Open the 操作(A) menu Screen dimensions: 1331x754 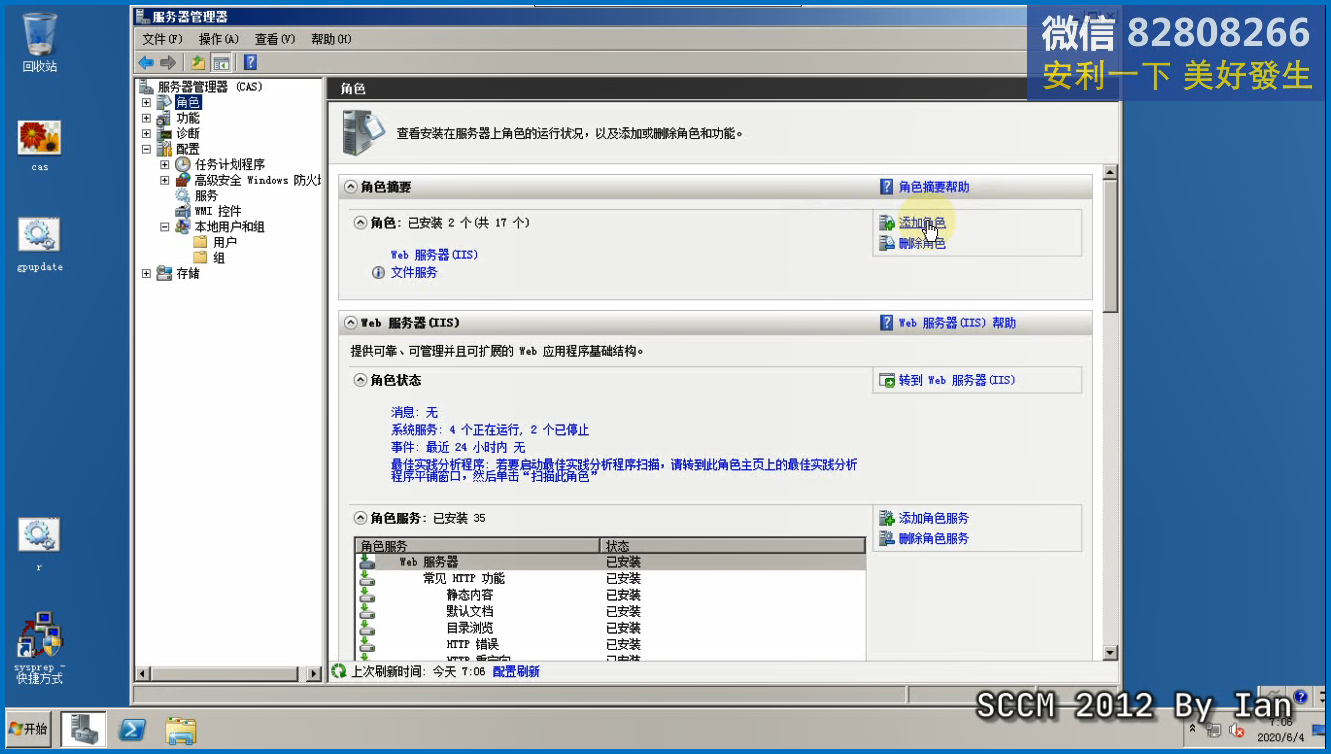218,39
